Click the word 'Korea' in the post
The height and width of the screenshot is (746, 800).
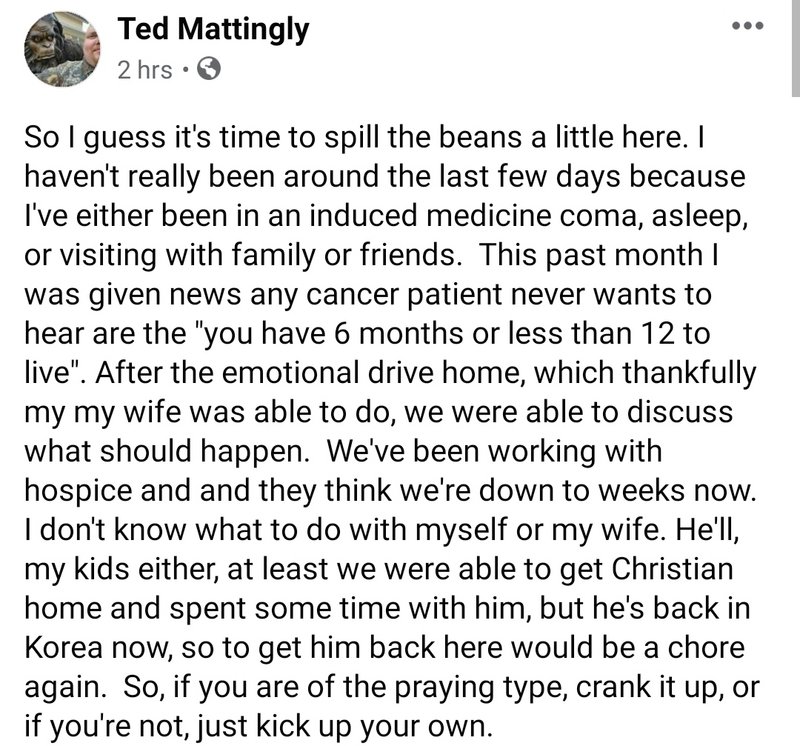tap(64, 648)
